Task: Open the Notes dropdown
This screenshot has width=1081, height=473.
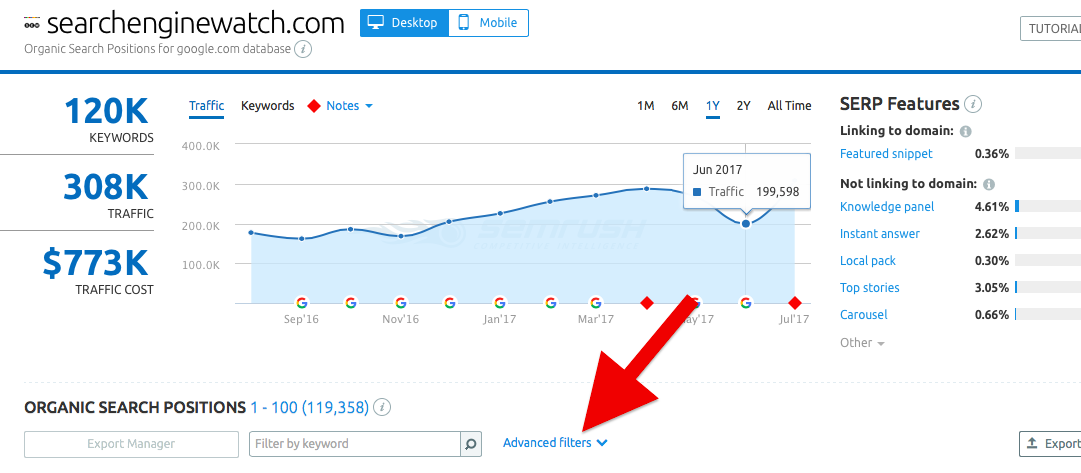Action: (341, 105)
